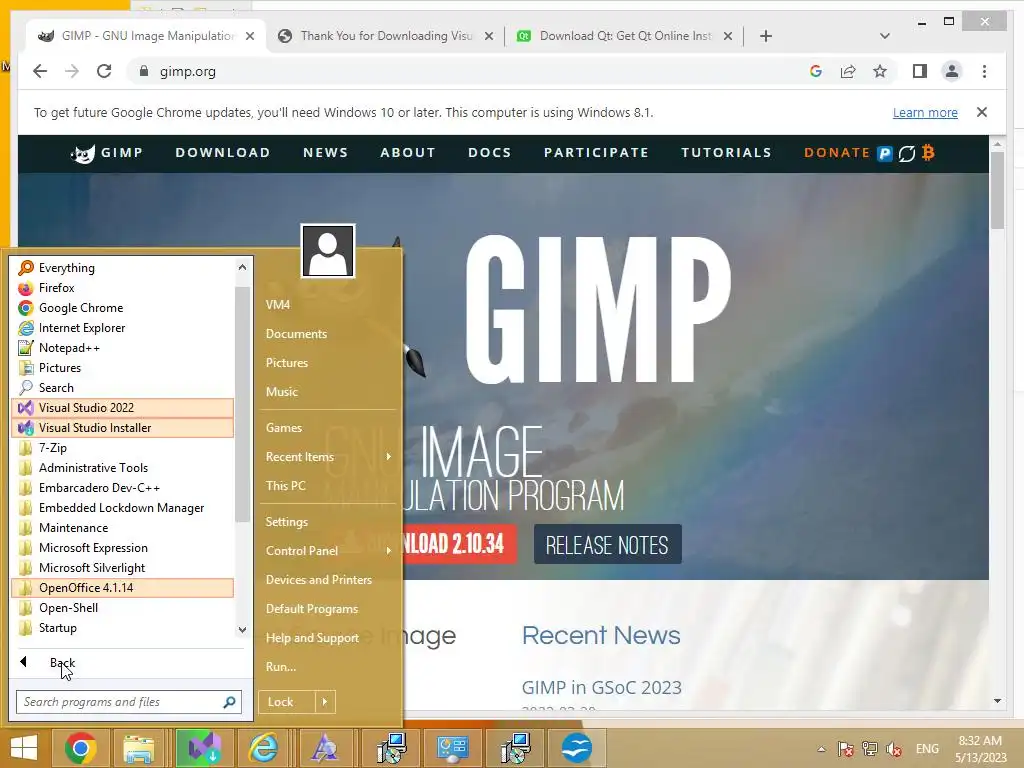The width and height of the screenshot is (1024, 768).
Task: Click the Chrome taskbar icon
Action: pyautogui.click(x=81, y=748)
